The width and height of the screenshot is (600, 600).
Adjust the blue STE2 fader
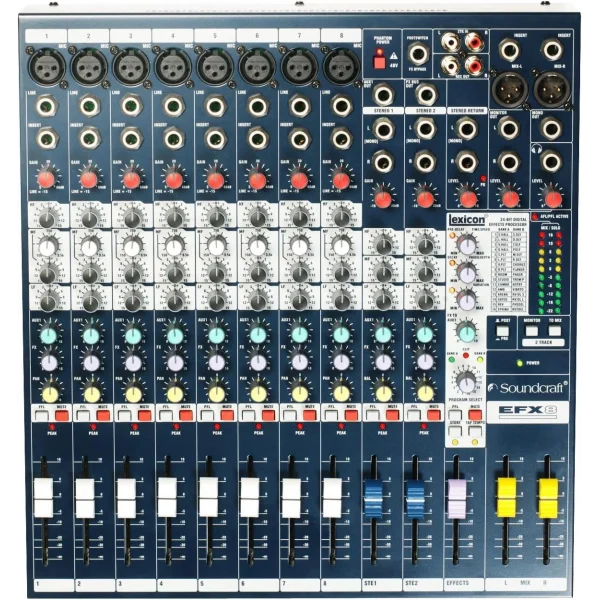tap(415, 497)
